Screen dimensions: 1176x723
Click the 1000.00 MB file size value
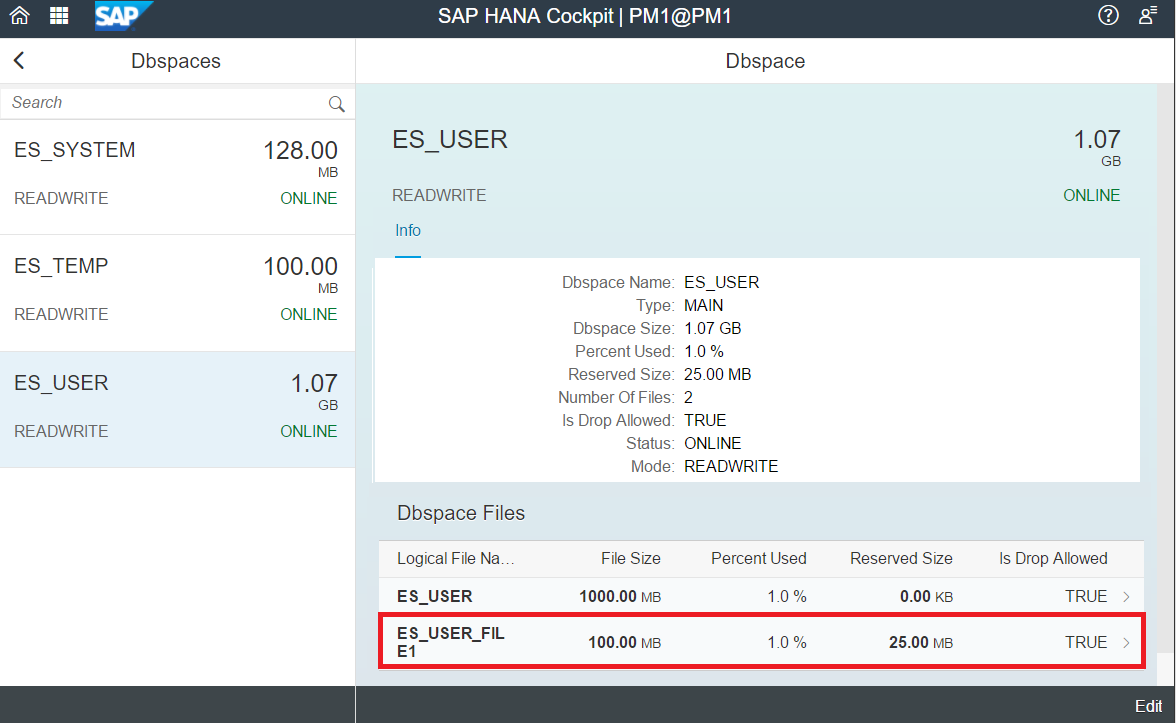tap(620, 597)
